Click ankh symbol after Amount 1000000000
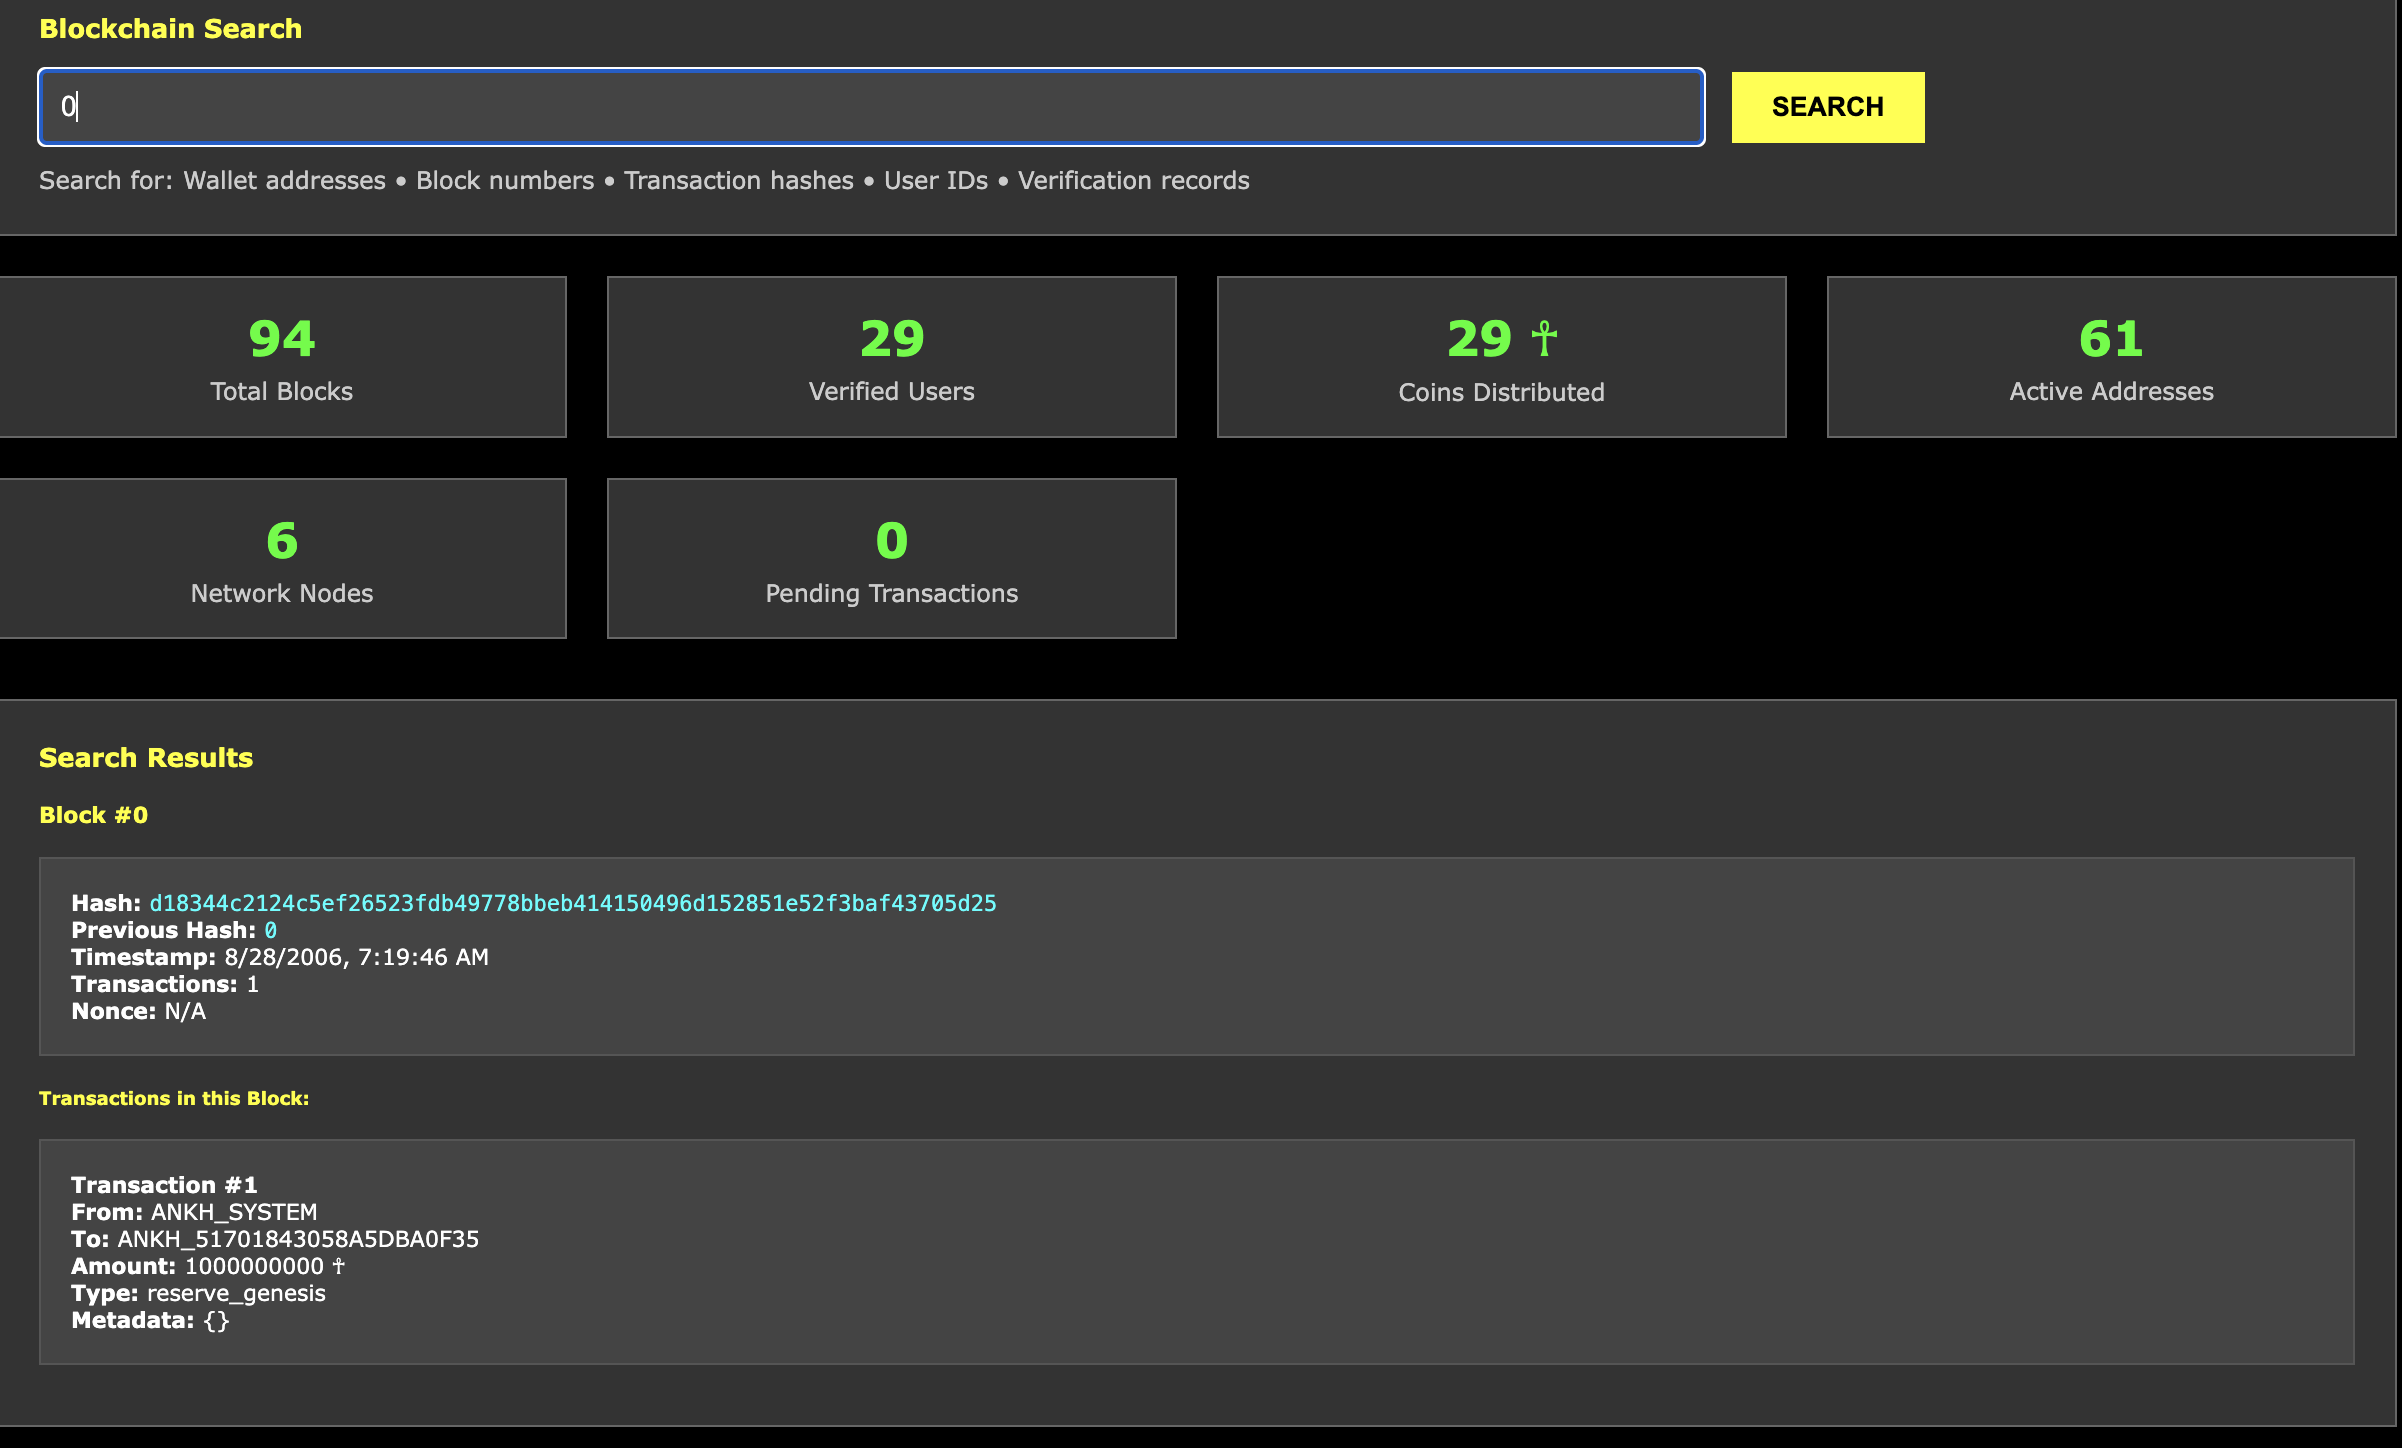This screenshot has width=2402, height=1448. tap(338, 1266)
